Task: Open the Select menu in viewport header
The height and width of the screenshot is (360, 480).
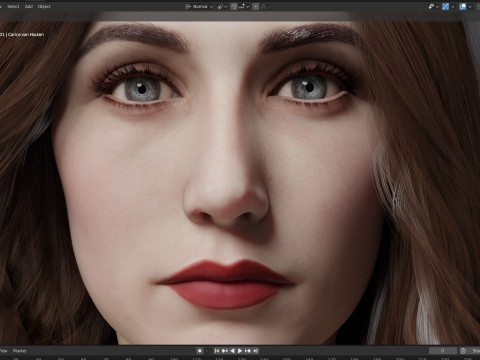Action: 13,6
